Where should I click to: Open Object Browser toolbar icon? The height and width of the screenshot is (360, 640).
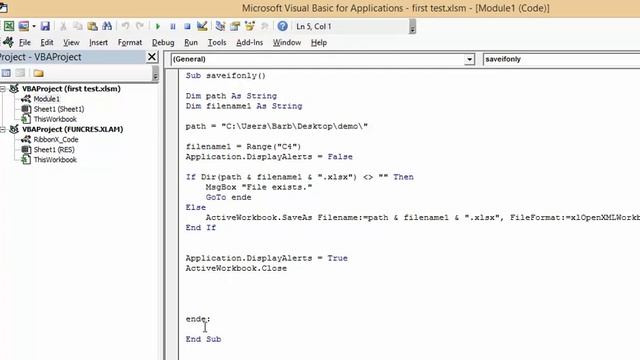tap(250, 27)
